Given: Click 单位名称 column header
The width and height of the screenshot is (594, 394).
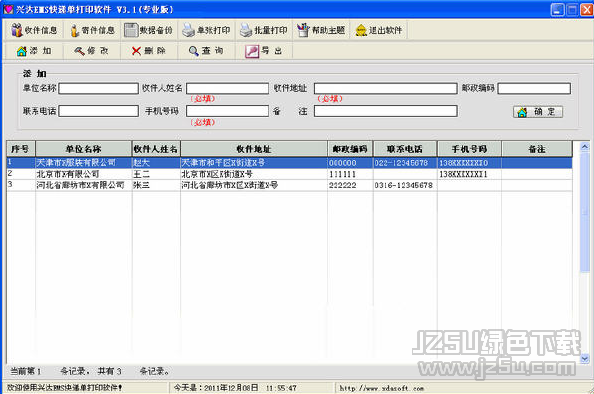Looking at the screenshot, I should (84, 149).
